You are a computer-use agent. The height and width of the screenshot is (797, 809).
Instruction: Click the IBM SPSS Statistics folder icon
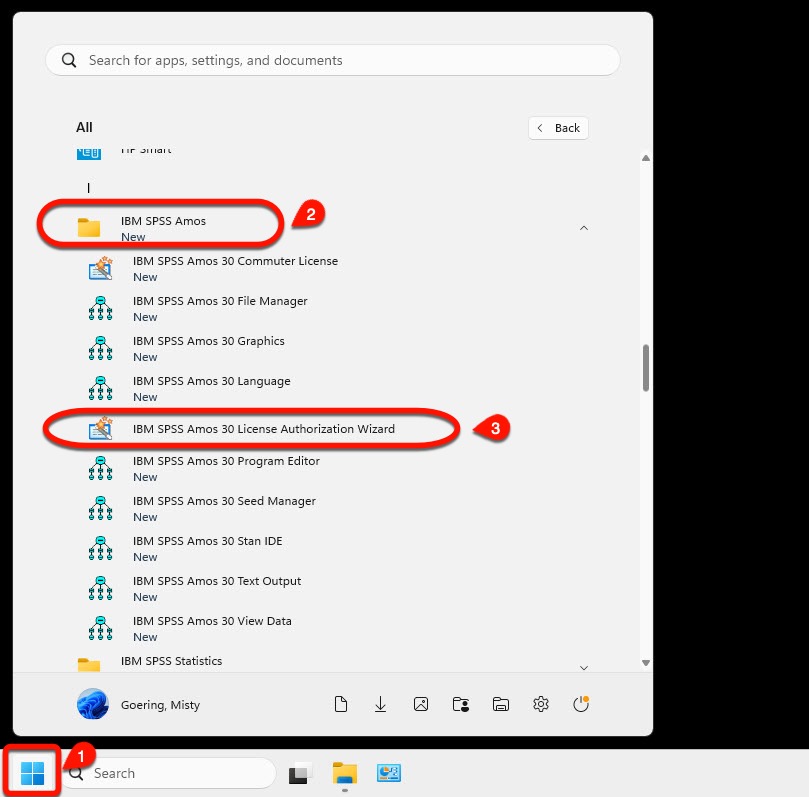tap(89, 665)
